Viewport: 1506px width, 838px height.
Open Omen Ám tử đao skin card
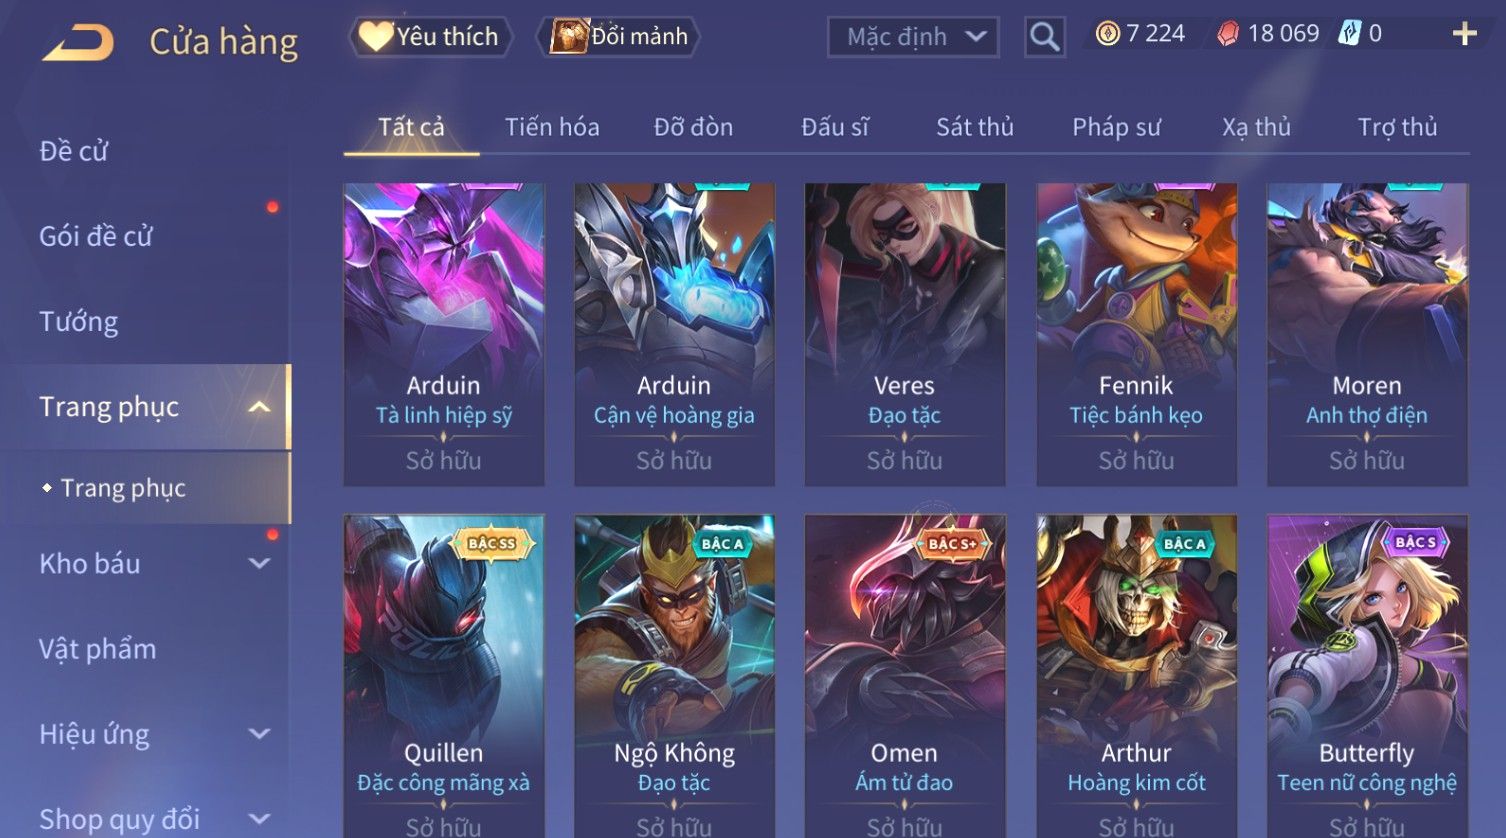[x=905, y=676]
